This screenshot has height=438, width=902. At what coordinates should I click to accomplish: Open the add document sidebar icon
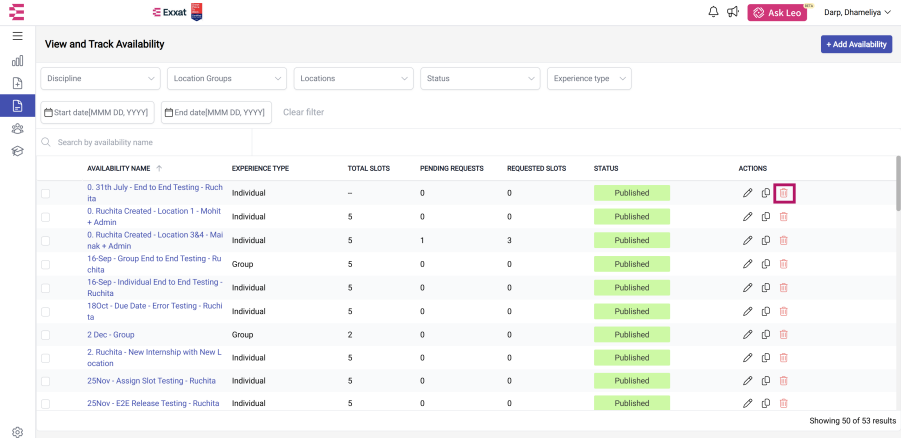(17, 83)
